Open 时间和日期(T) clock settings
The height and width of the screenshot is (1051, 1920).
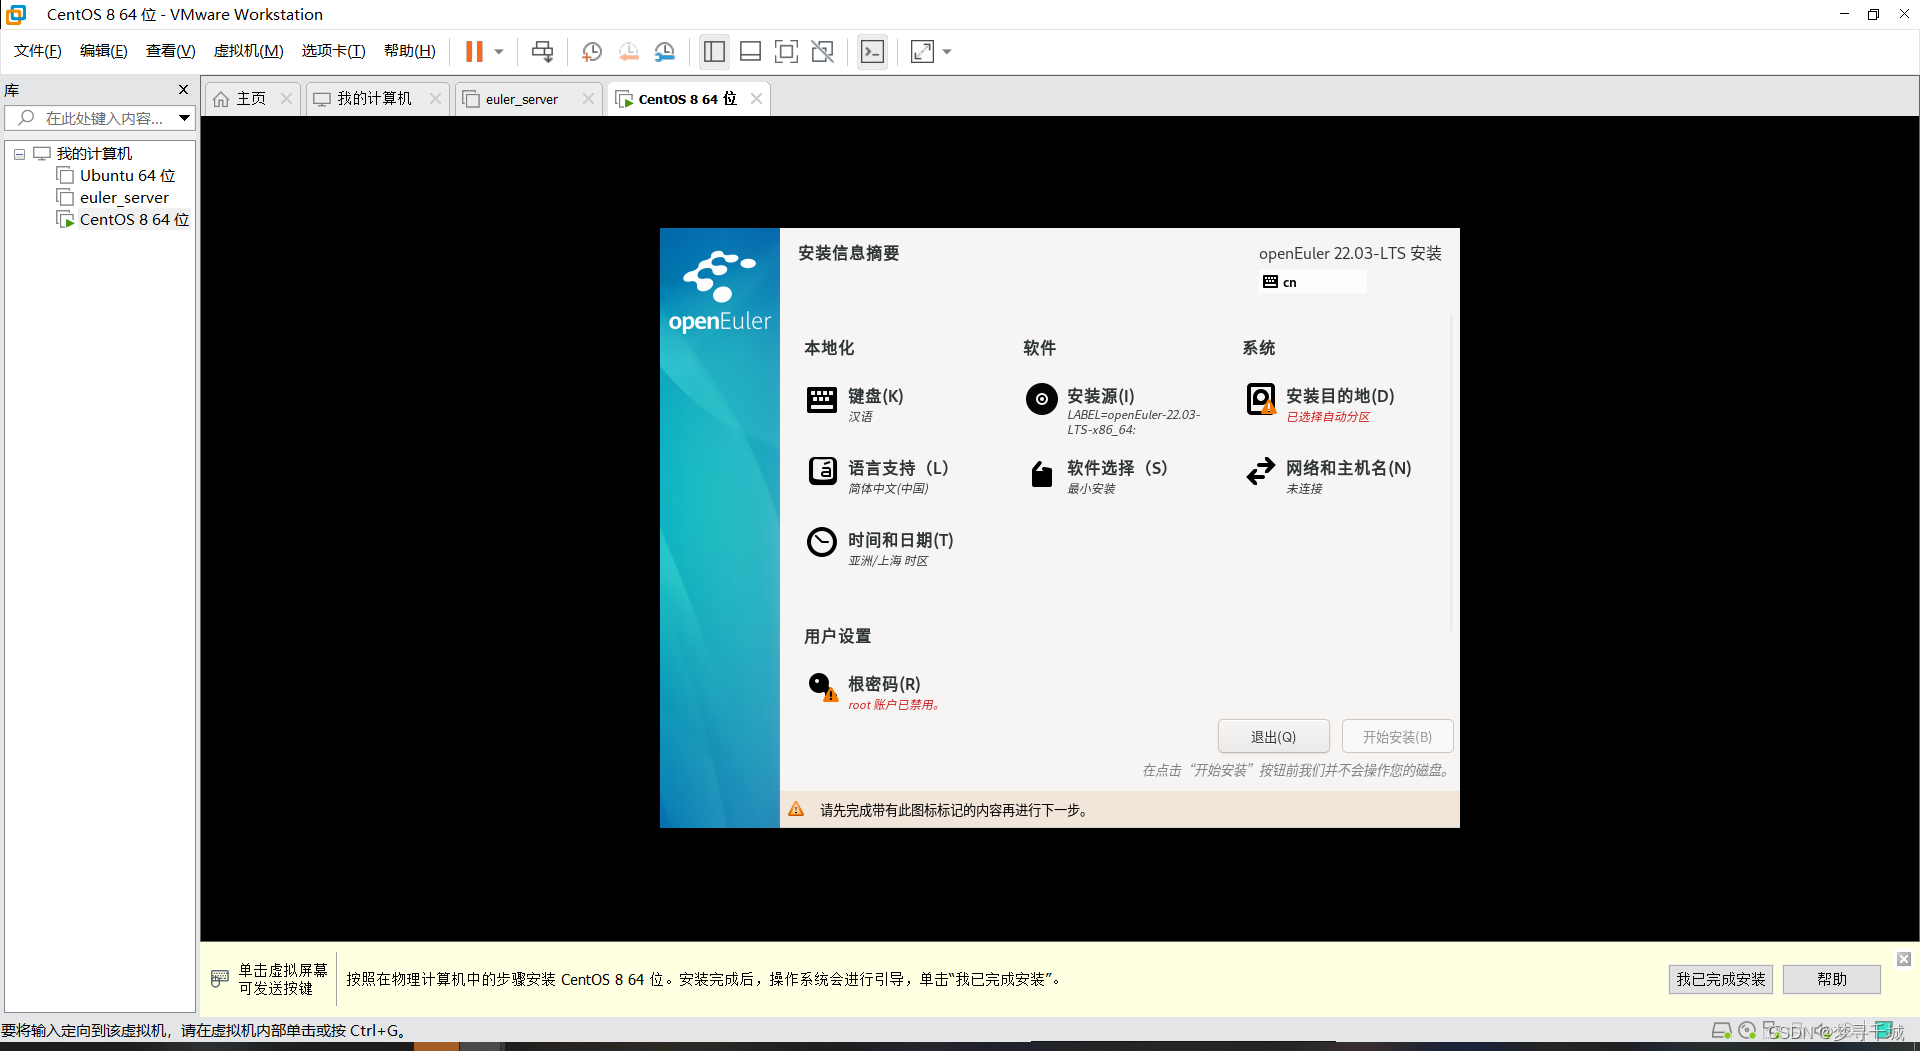pos(880,548)
